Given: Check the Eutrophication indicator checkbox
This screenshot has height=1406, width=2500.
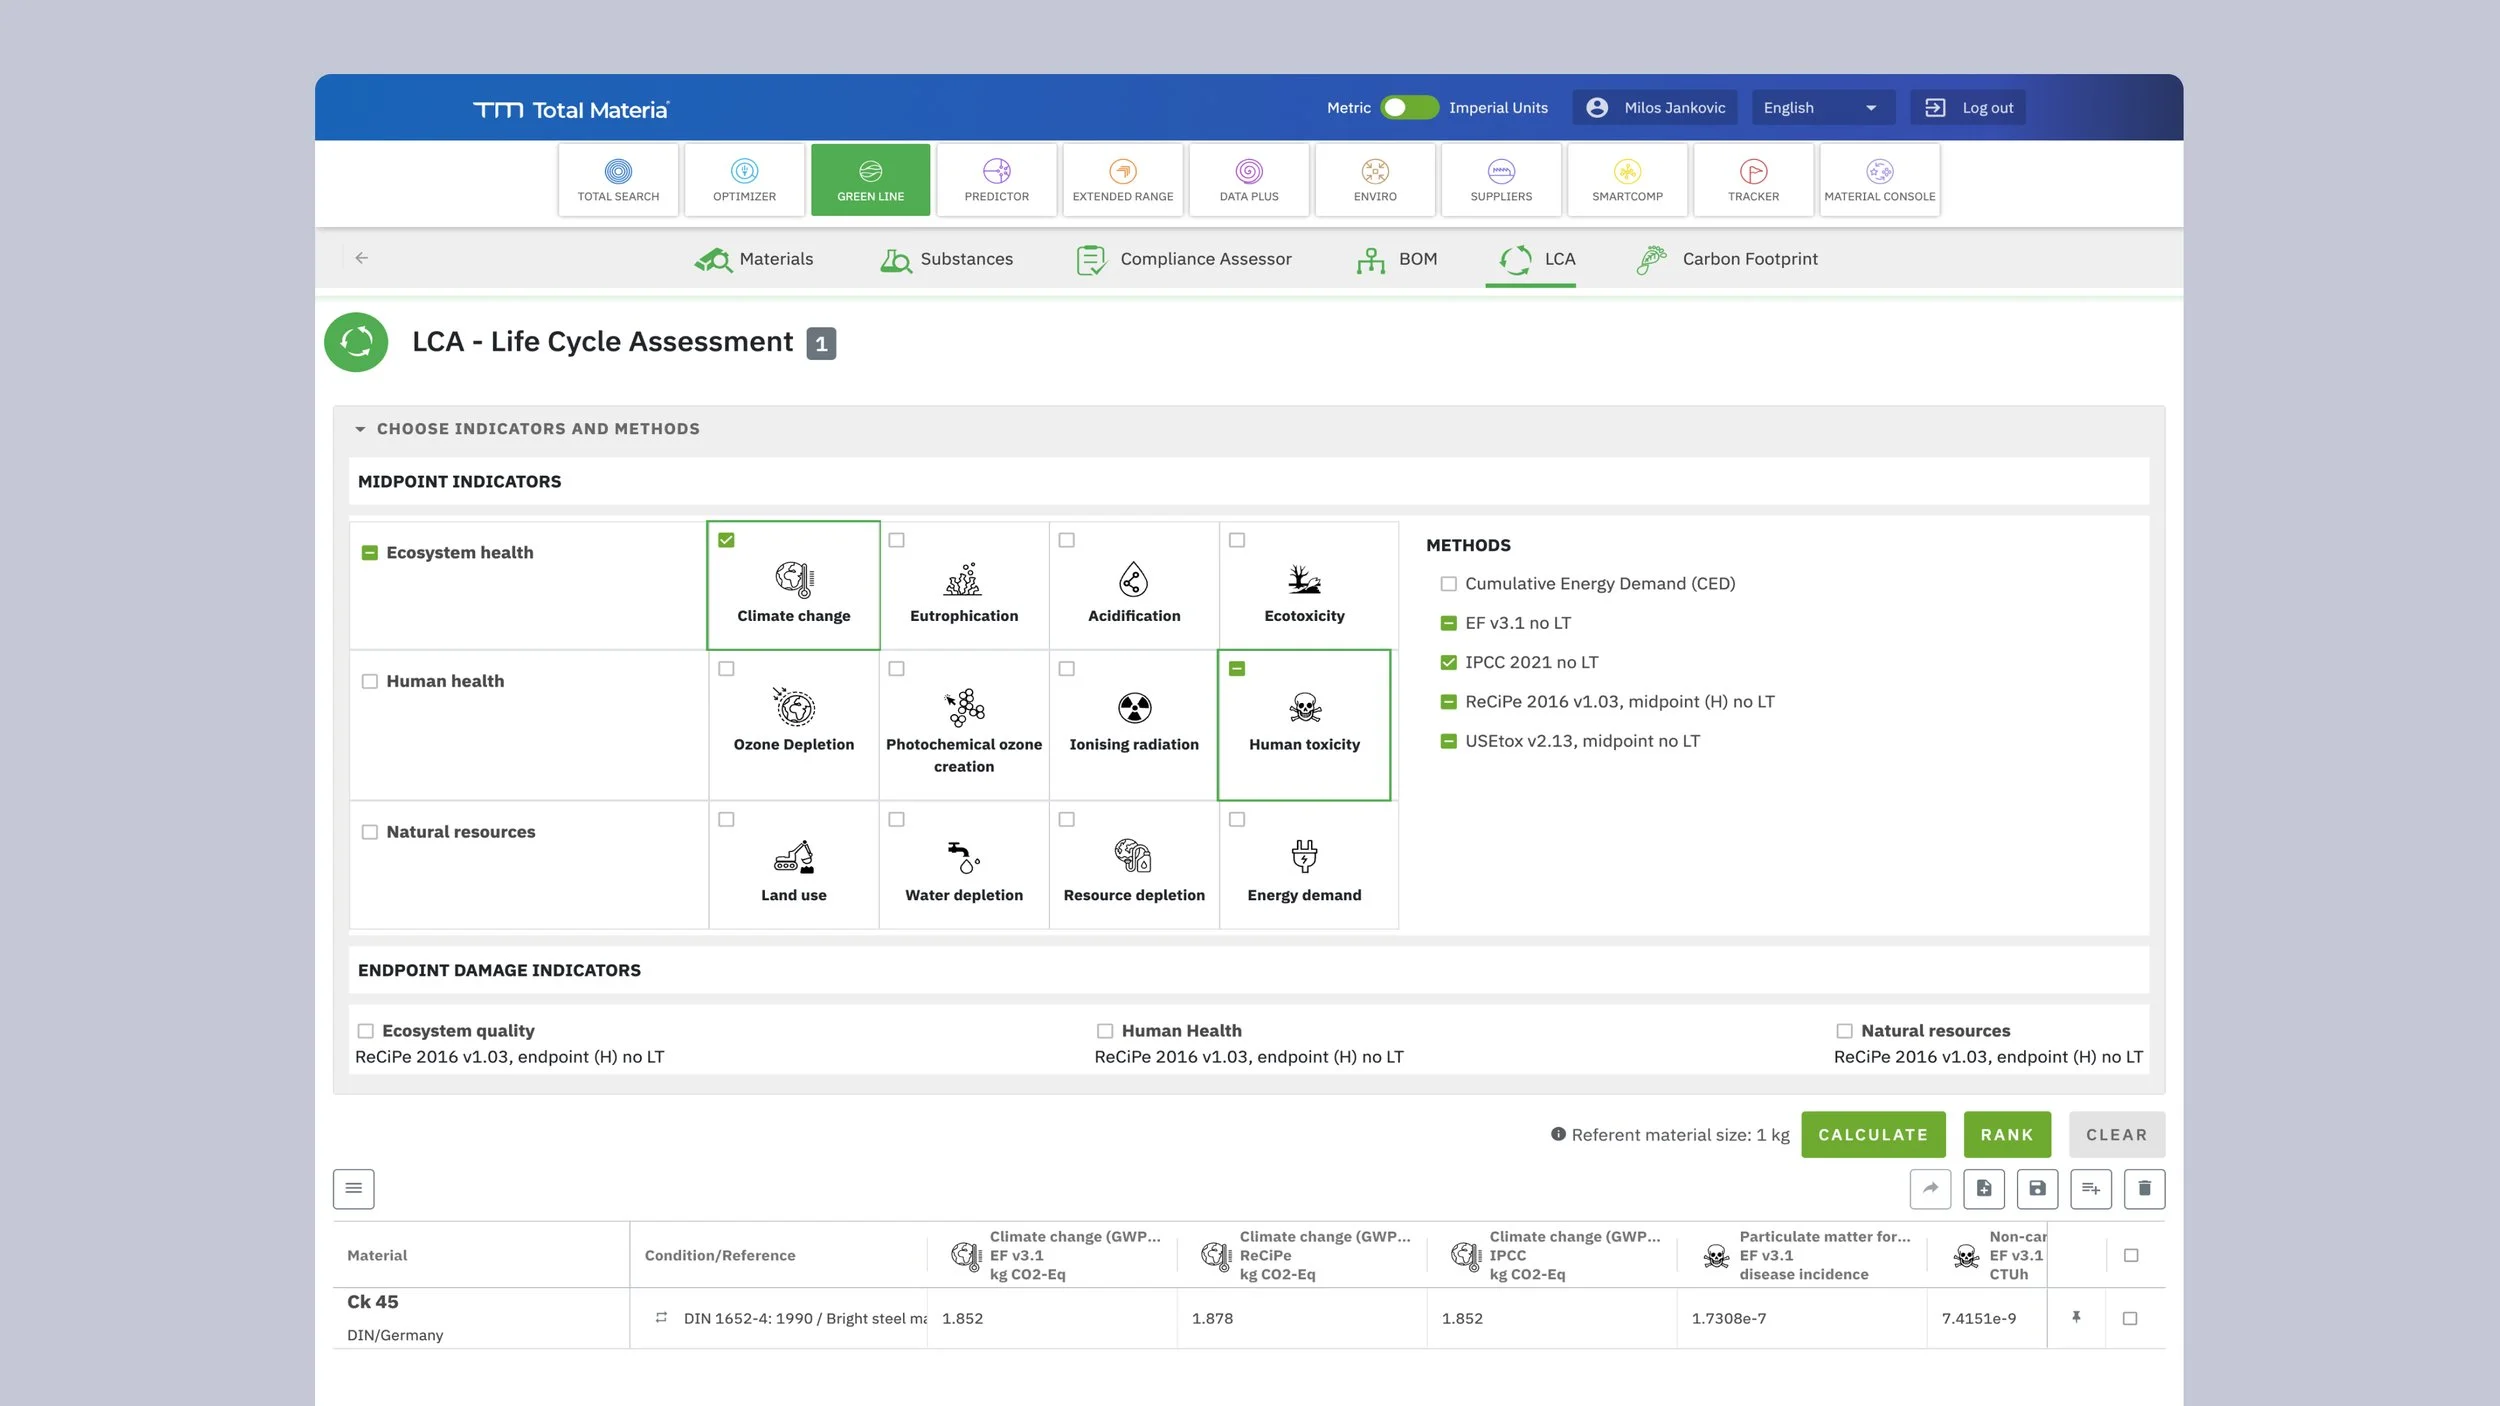Looking at the screenshot, I should pos(897,540).
